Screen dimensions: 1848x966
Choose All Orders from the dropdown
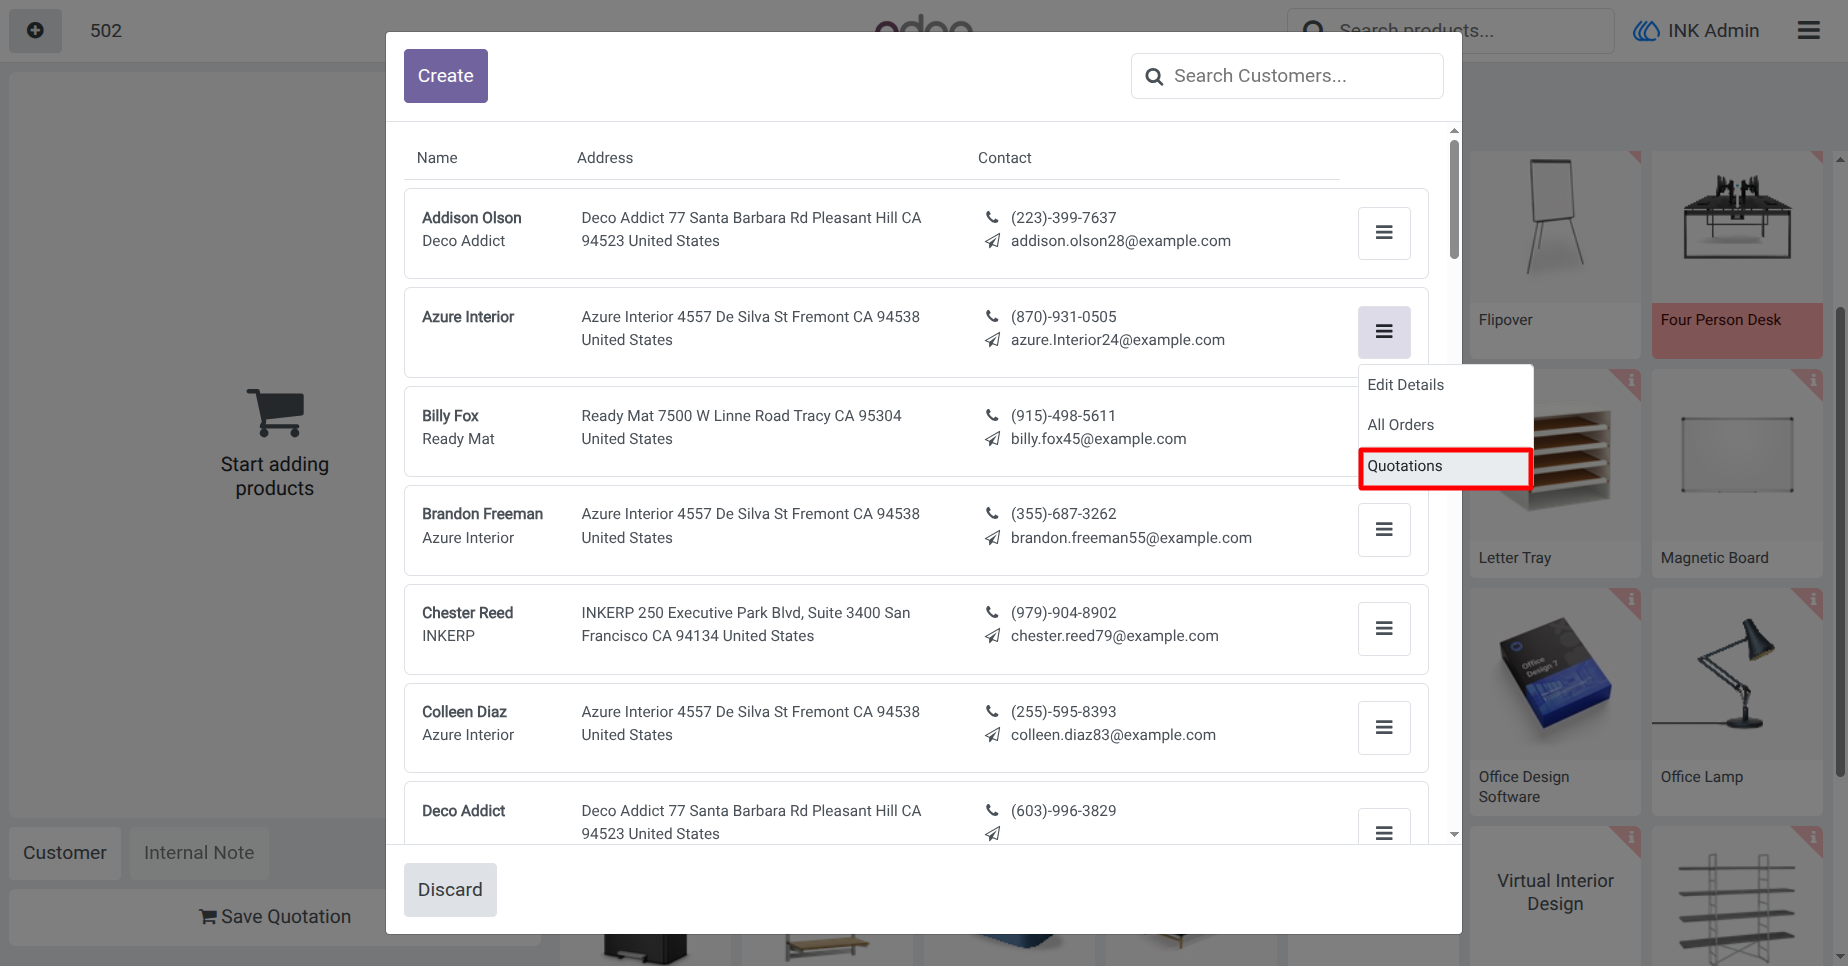pos(1445,425)
